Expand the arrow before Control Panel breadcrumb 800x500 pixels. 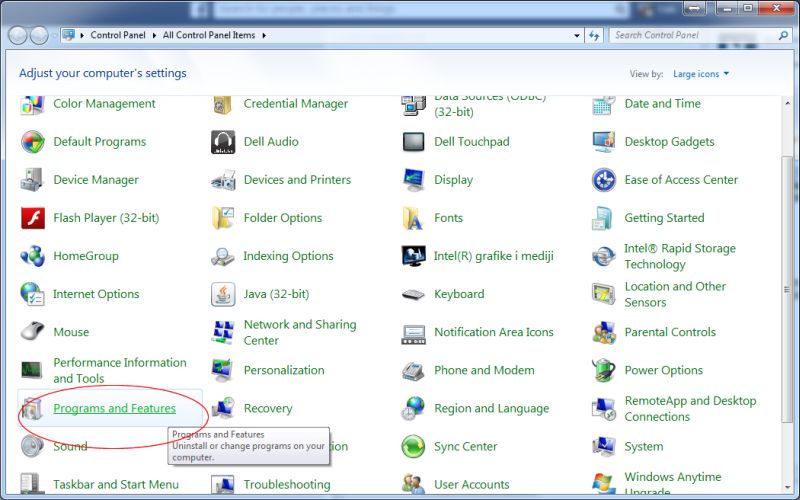pyautogui.click(x=82, y=35)
